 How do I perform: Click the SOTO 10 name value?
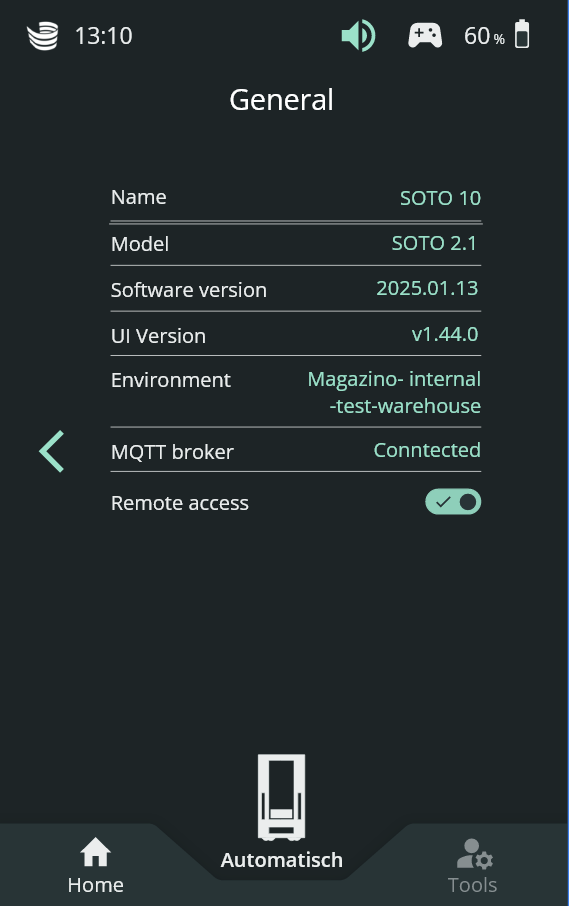[440, 198]
